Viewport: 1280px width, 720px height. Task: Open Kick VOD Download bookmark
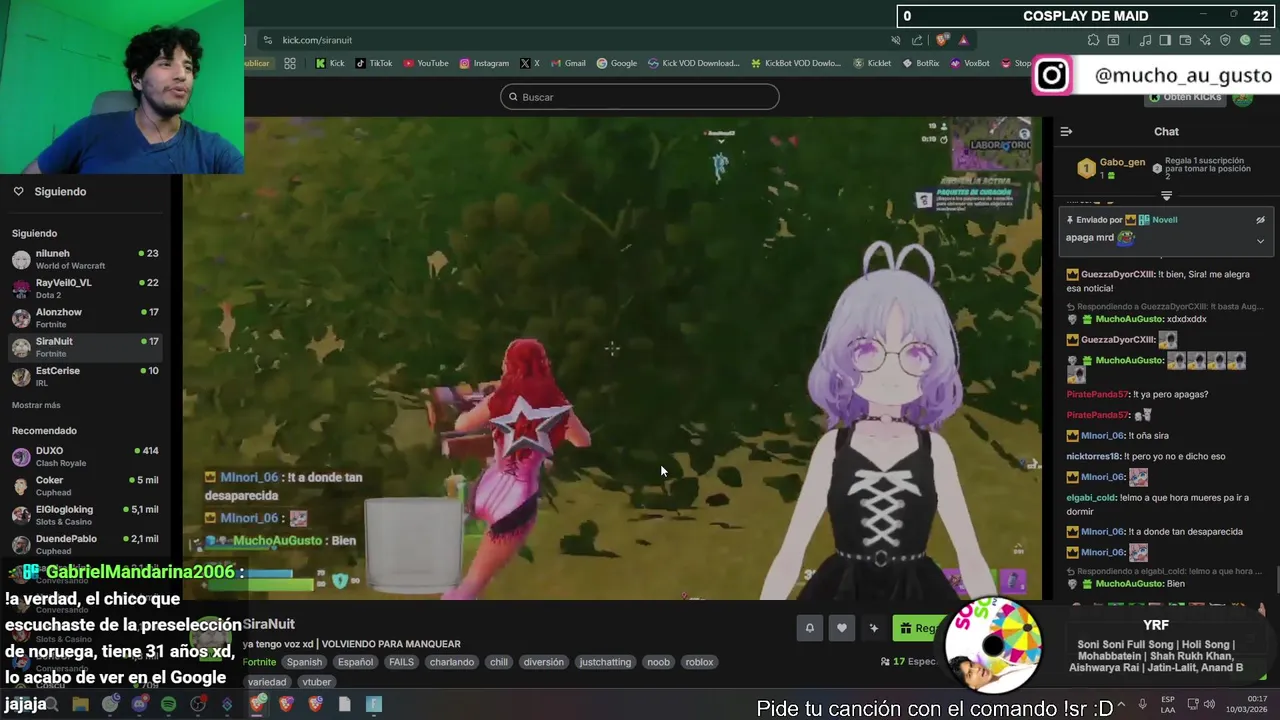click(694, 63)
